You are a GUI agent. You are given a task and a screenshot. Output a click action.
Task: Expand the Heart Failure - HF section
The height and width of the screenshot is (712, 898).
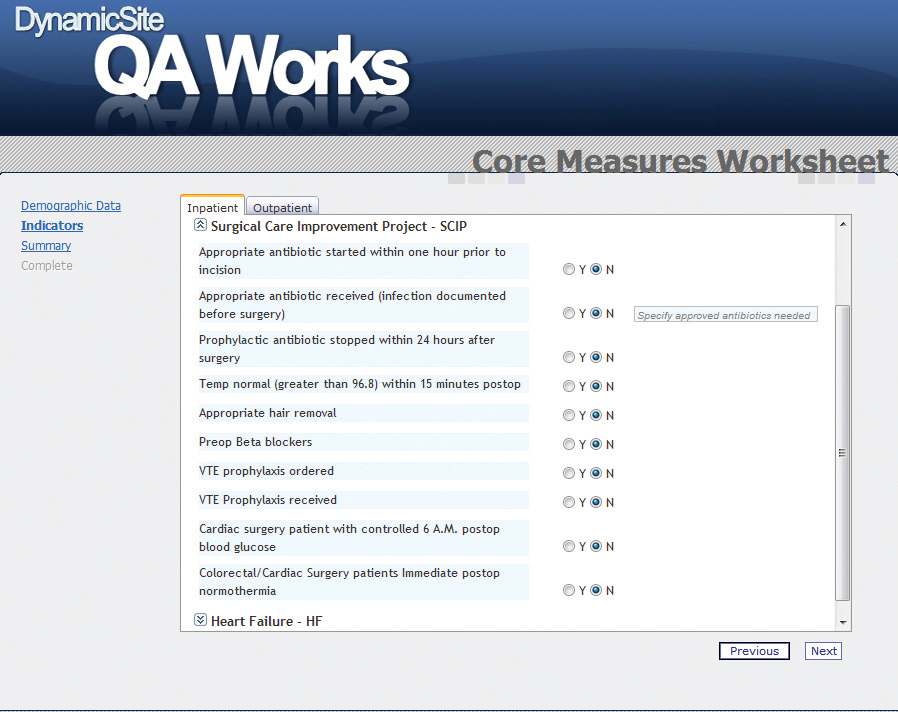pyautogui.click(x=200, y=620)
